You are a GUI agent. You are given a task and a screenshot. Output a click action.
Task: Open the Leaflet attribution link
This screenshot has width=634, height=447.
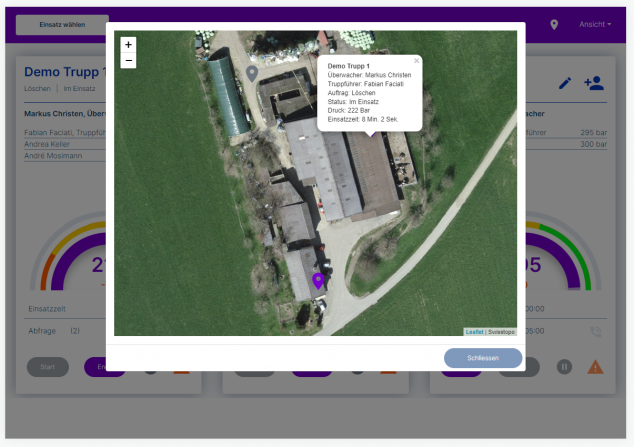click(474, 332)
